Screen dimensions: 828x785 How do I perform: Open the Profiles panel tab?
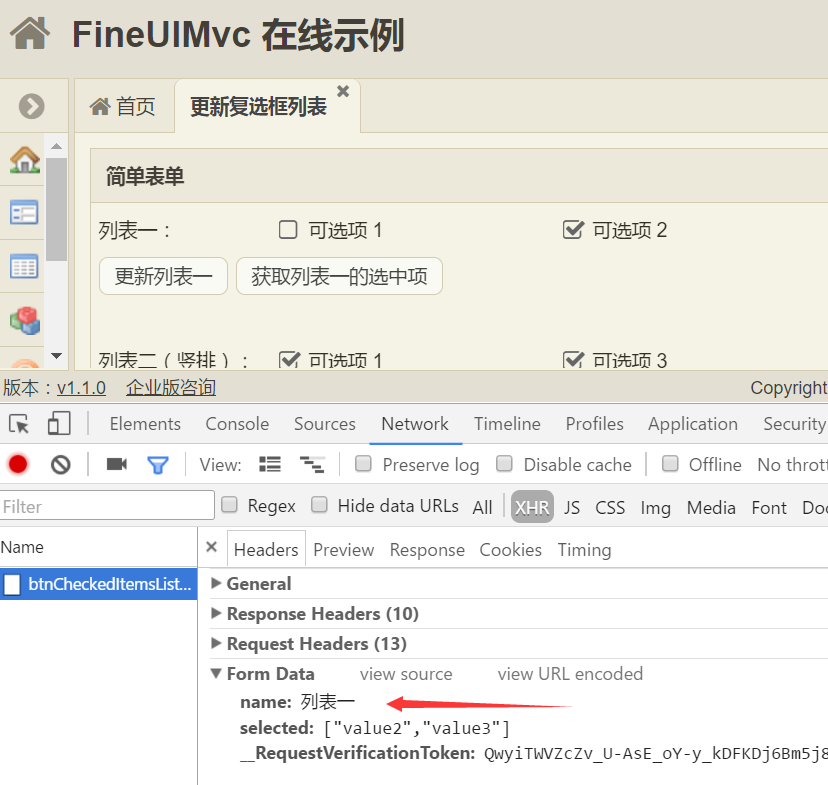click(595, 424)
